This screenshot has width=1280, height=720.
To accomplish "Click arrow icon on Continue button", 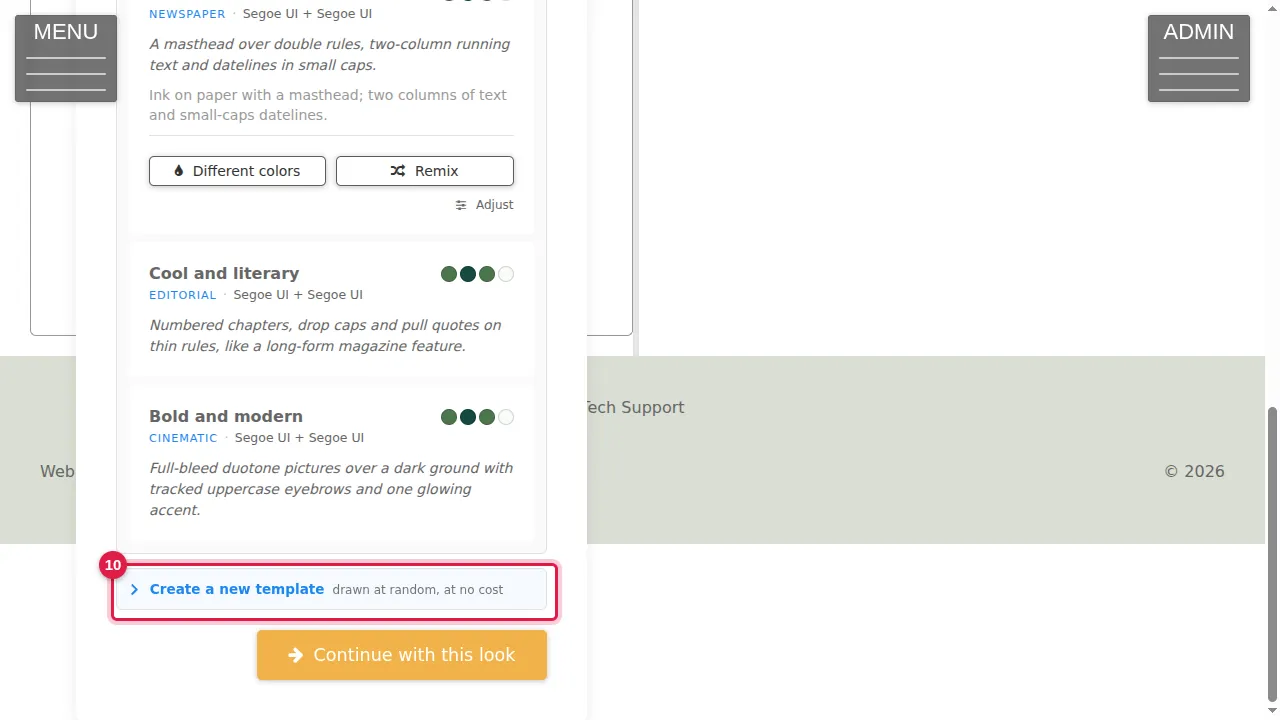I will (x=296, y=655).
